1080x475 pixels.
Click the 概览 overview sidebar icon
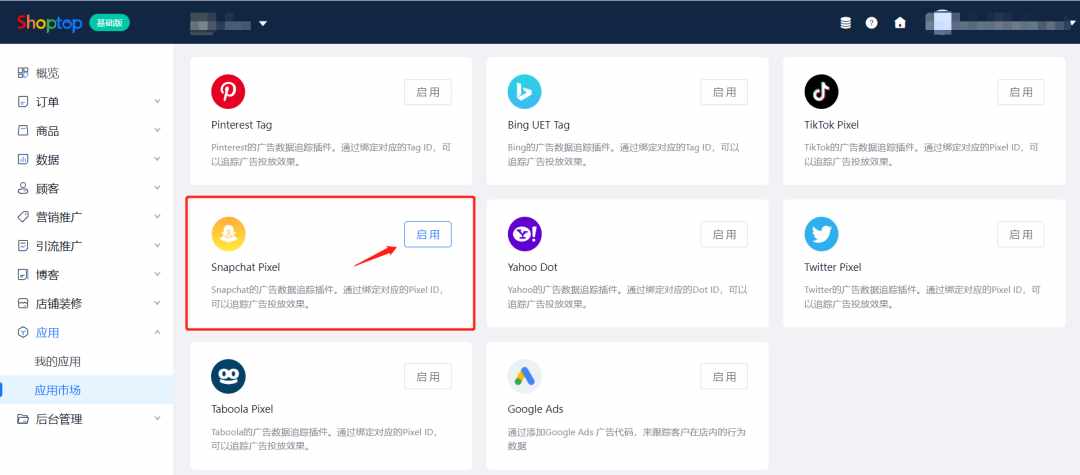(x=23, y=73)
